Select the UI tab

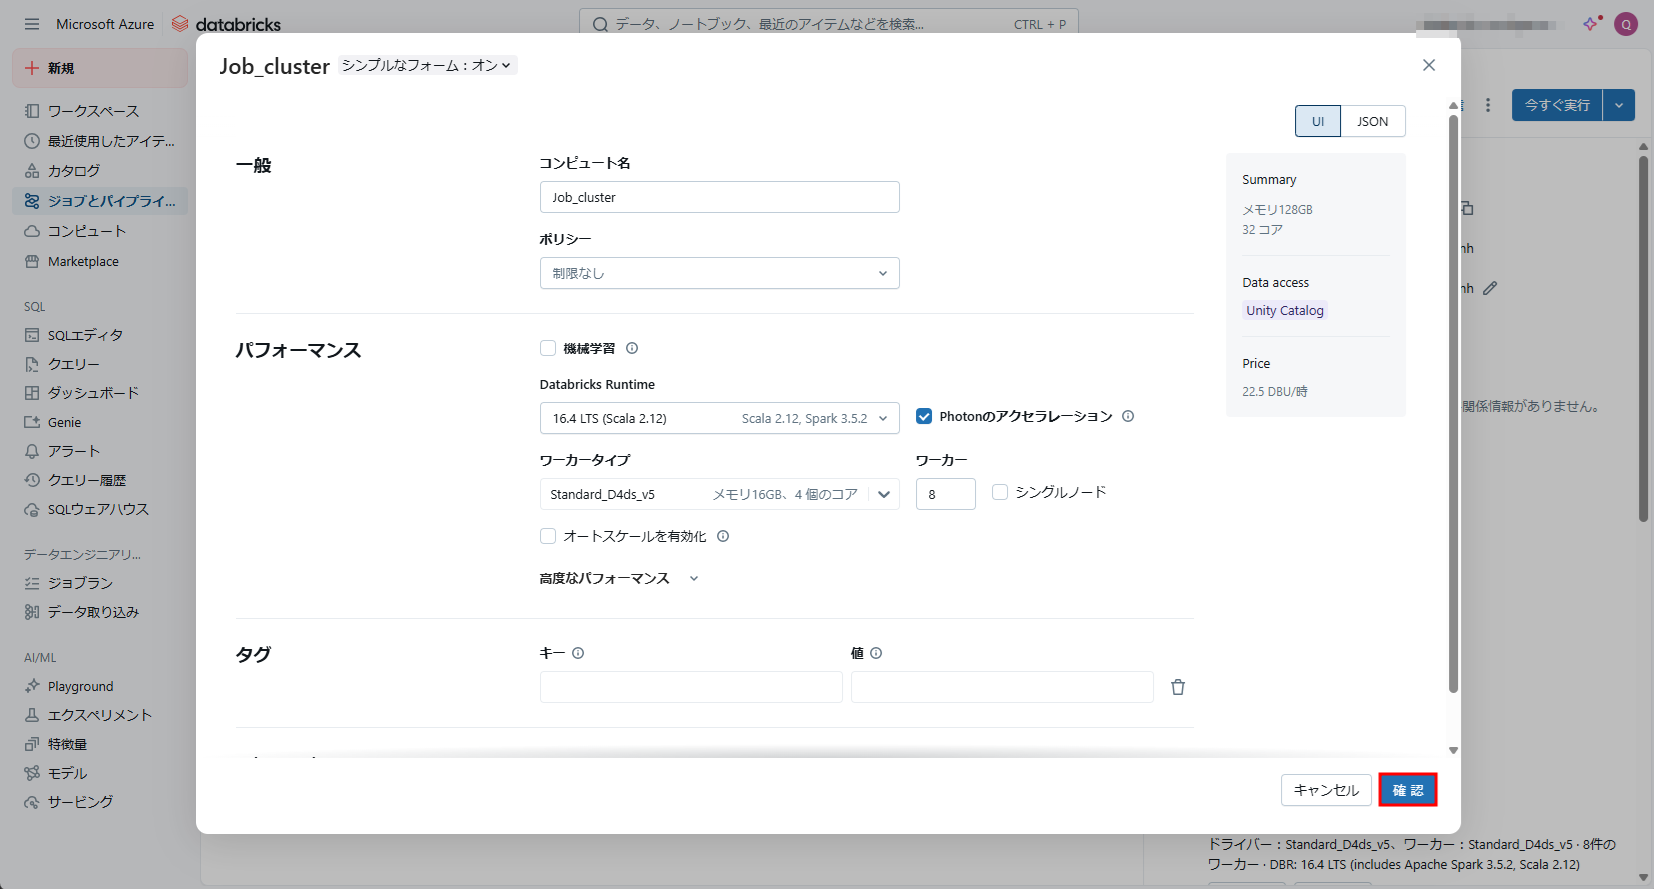click(1318, 121)
